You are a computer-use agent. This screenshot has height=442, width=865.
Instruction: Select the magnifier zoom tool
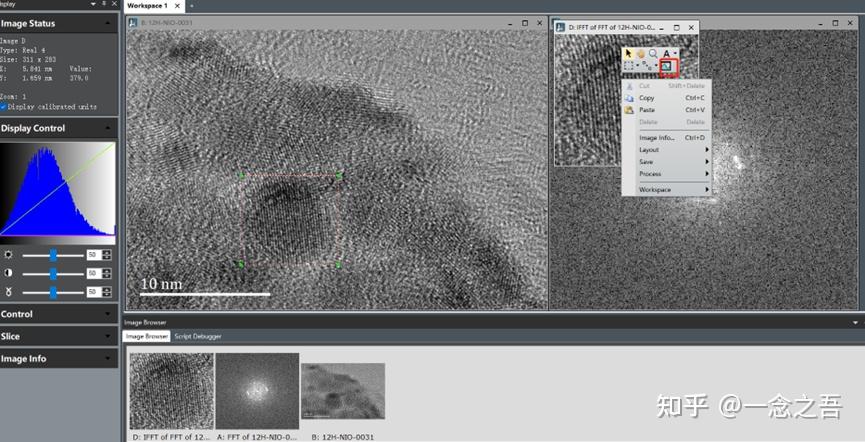[x=653, y=53]
